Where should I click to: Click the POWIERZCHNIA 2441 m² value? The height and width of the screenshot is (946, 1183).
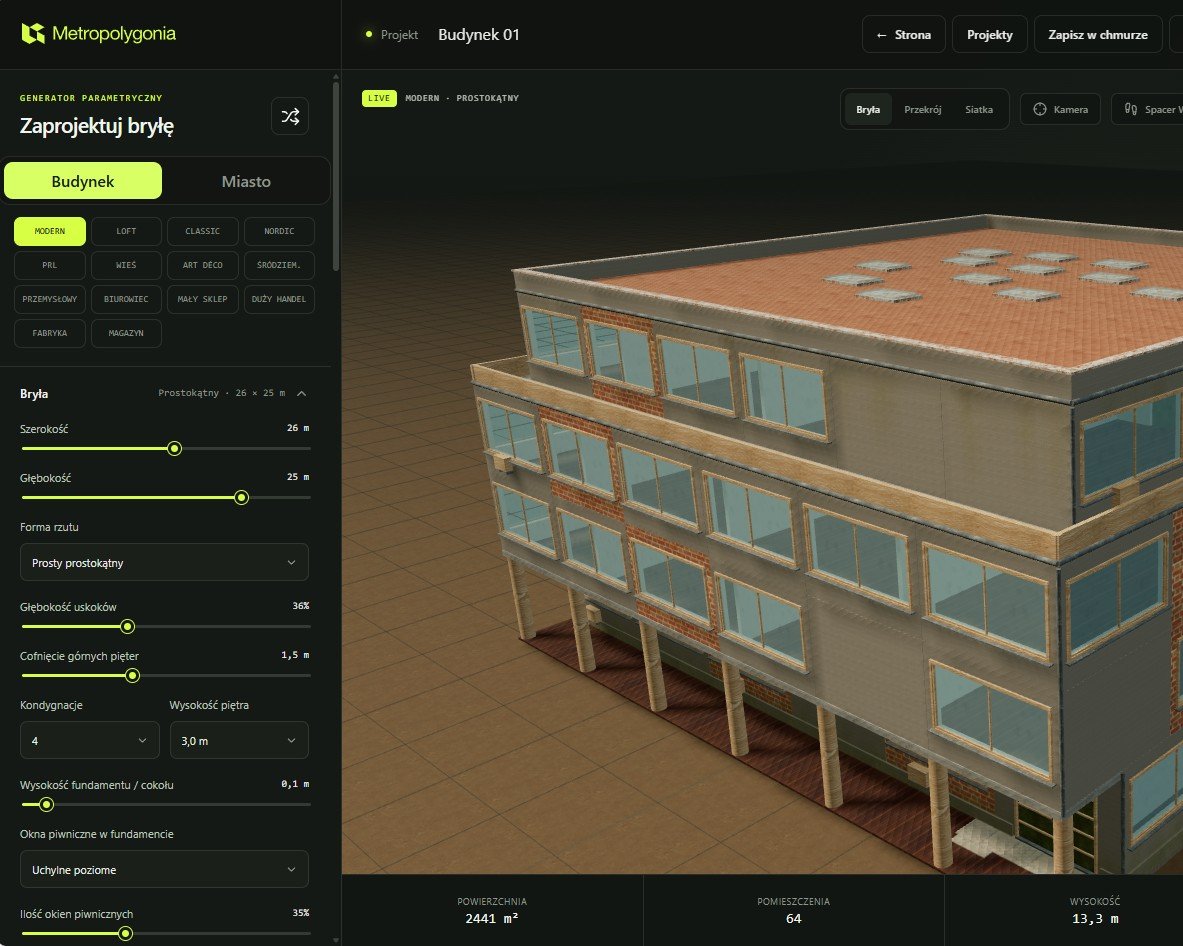pos(492,919)
